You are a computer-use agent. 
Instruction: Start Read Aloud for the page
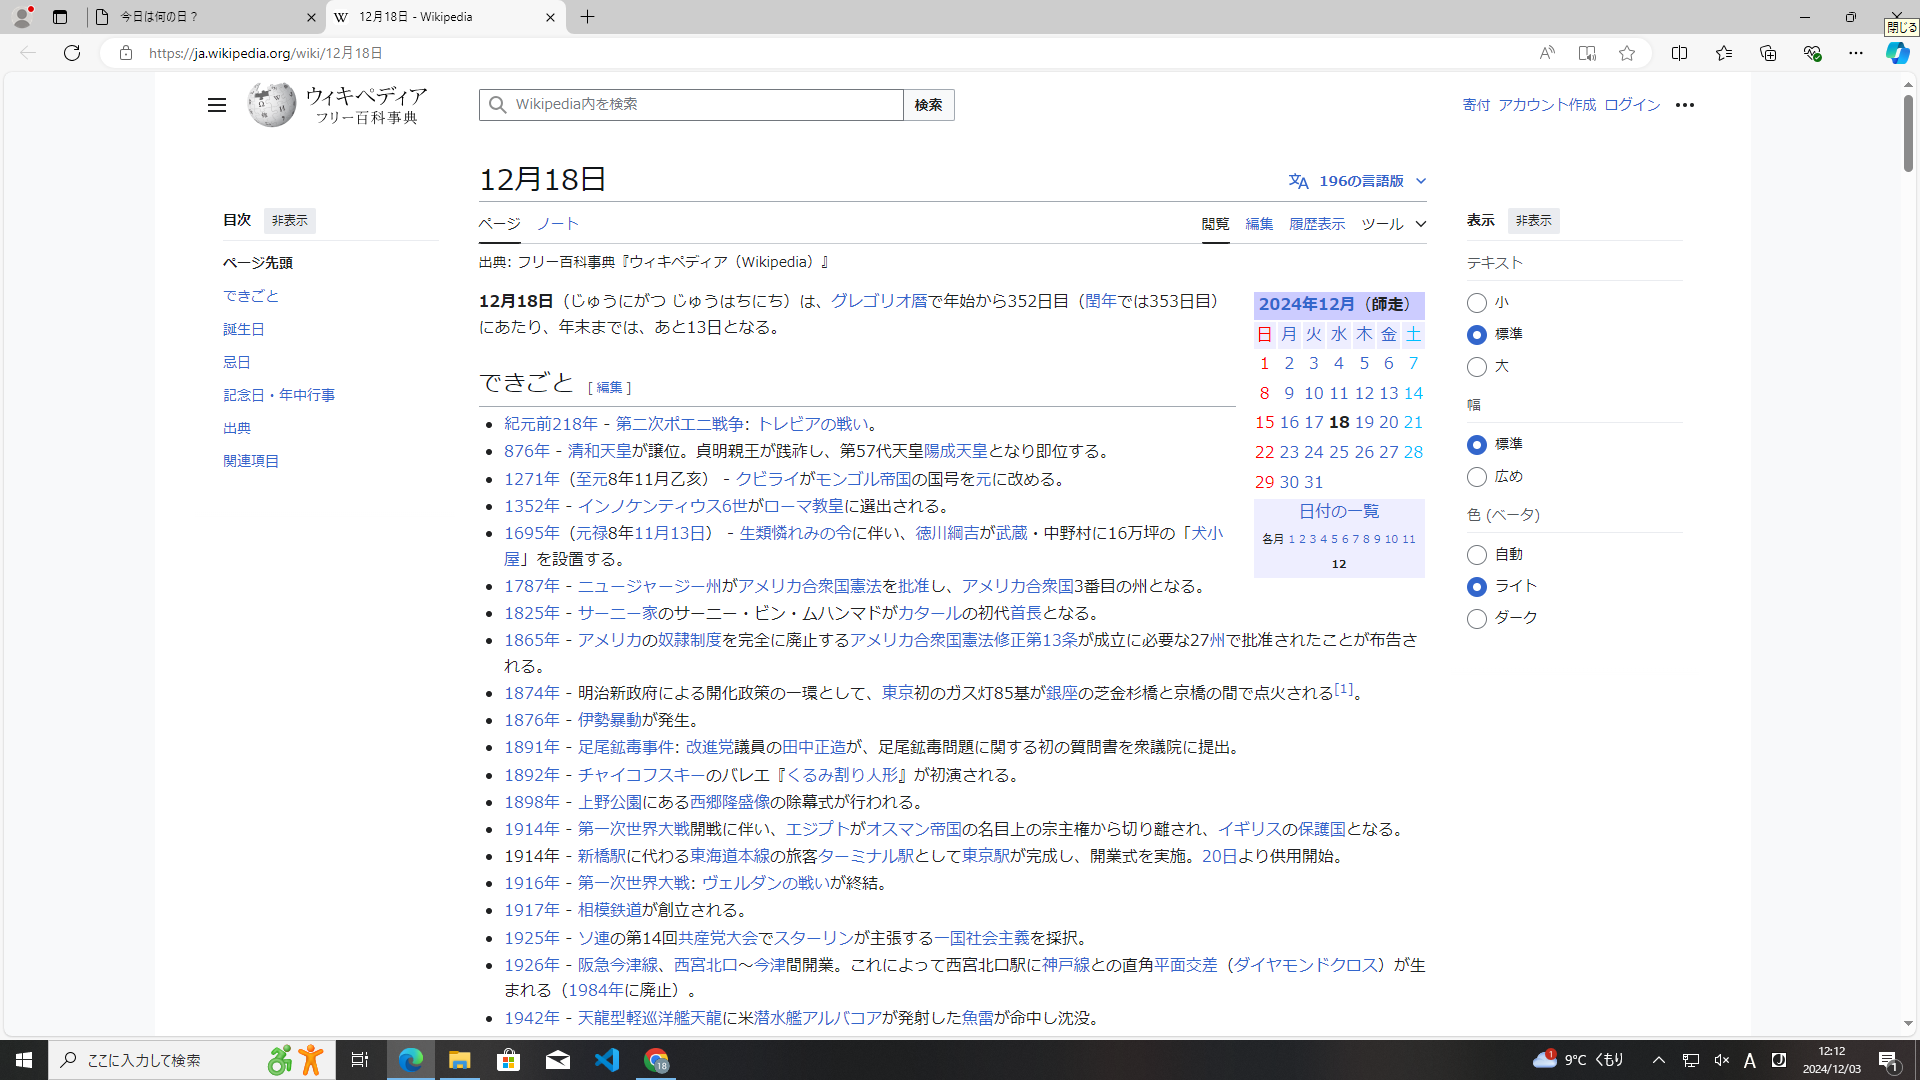[1546, 53]
